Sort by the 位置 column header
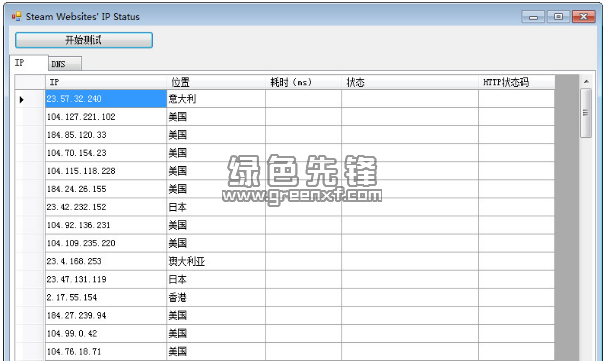604x361 pixels. pos(216,82)
